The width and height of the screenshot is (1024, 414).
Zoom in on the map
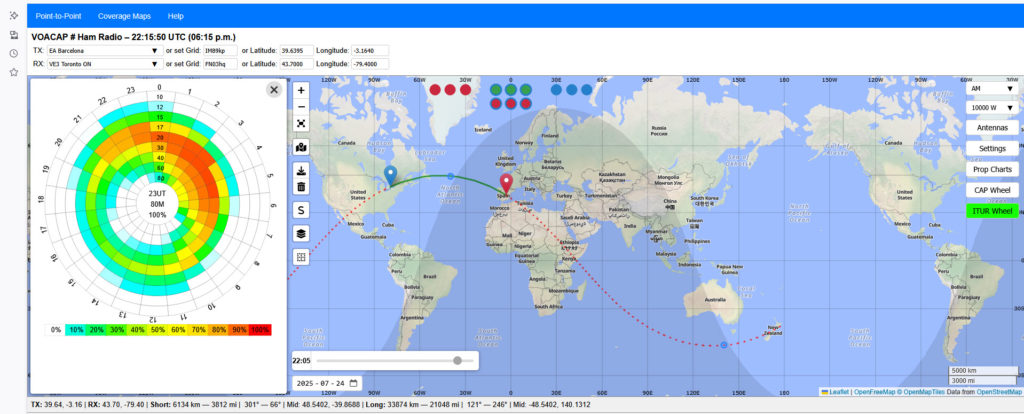coord(301,89)
